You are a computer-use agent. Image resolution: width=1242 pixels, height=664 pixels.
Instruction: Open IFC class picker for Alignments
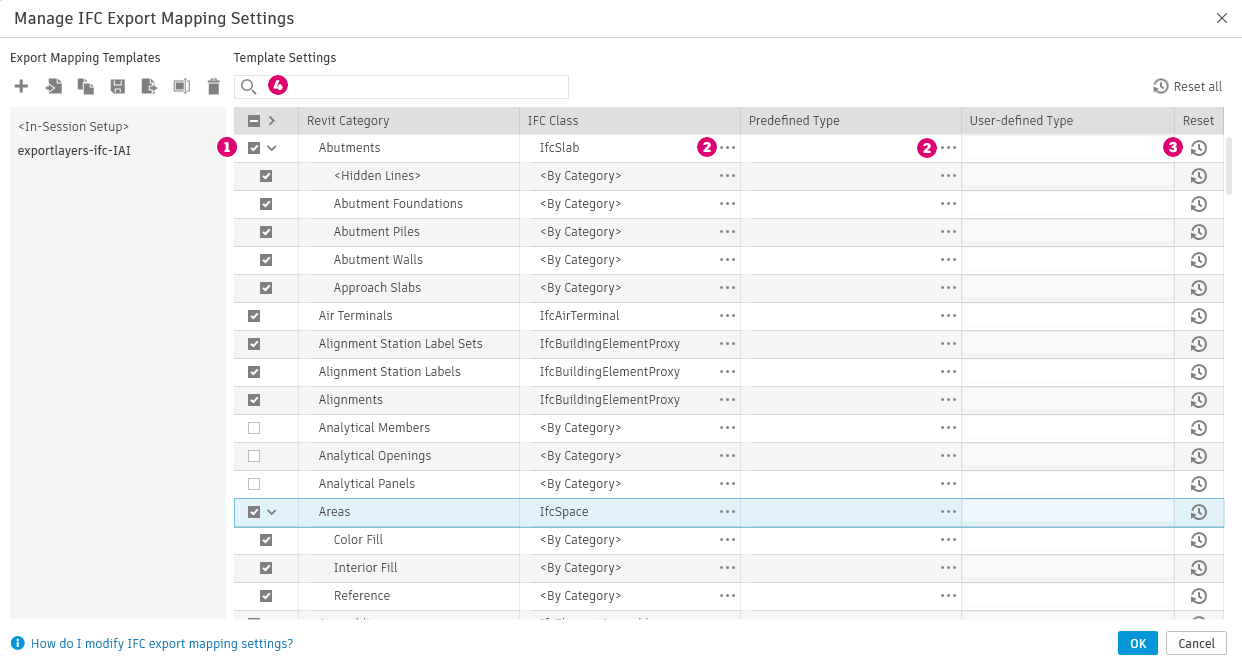[x=727, y=400]
